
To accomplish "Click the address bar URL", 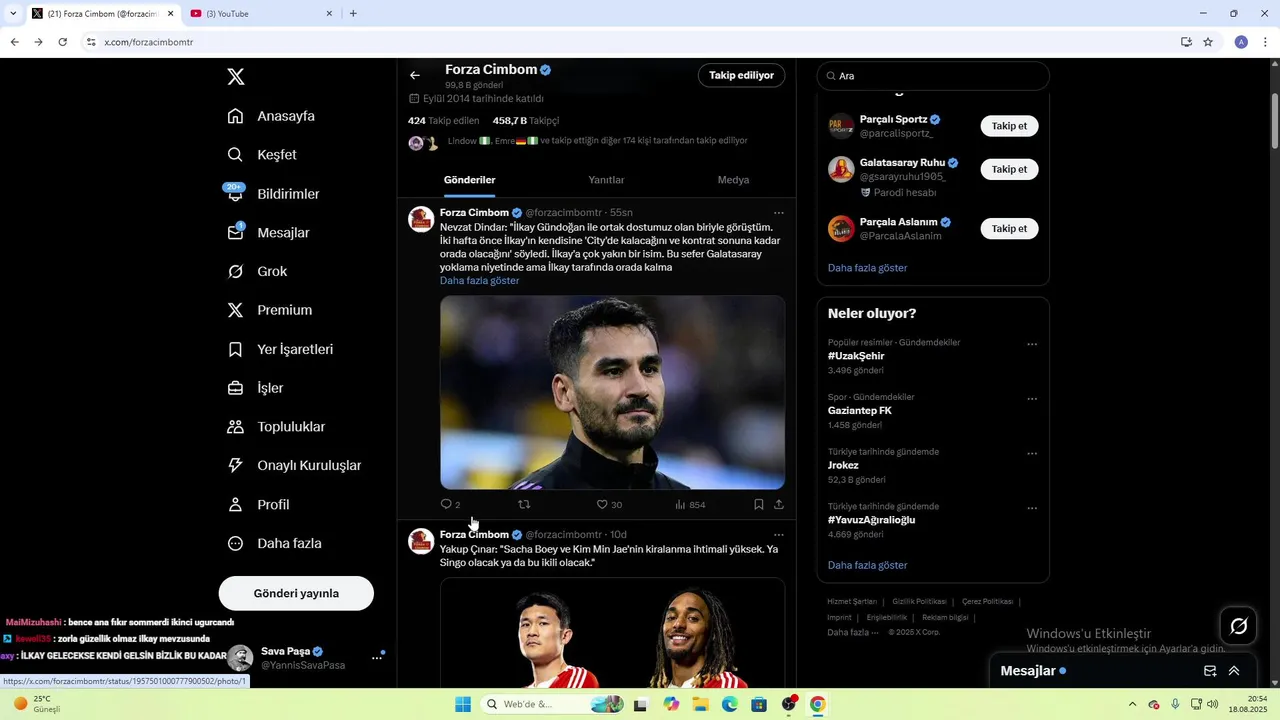I will (x=149, y=42).
